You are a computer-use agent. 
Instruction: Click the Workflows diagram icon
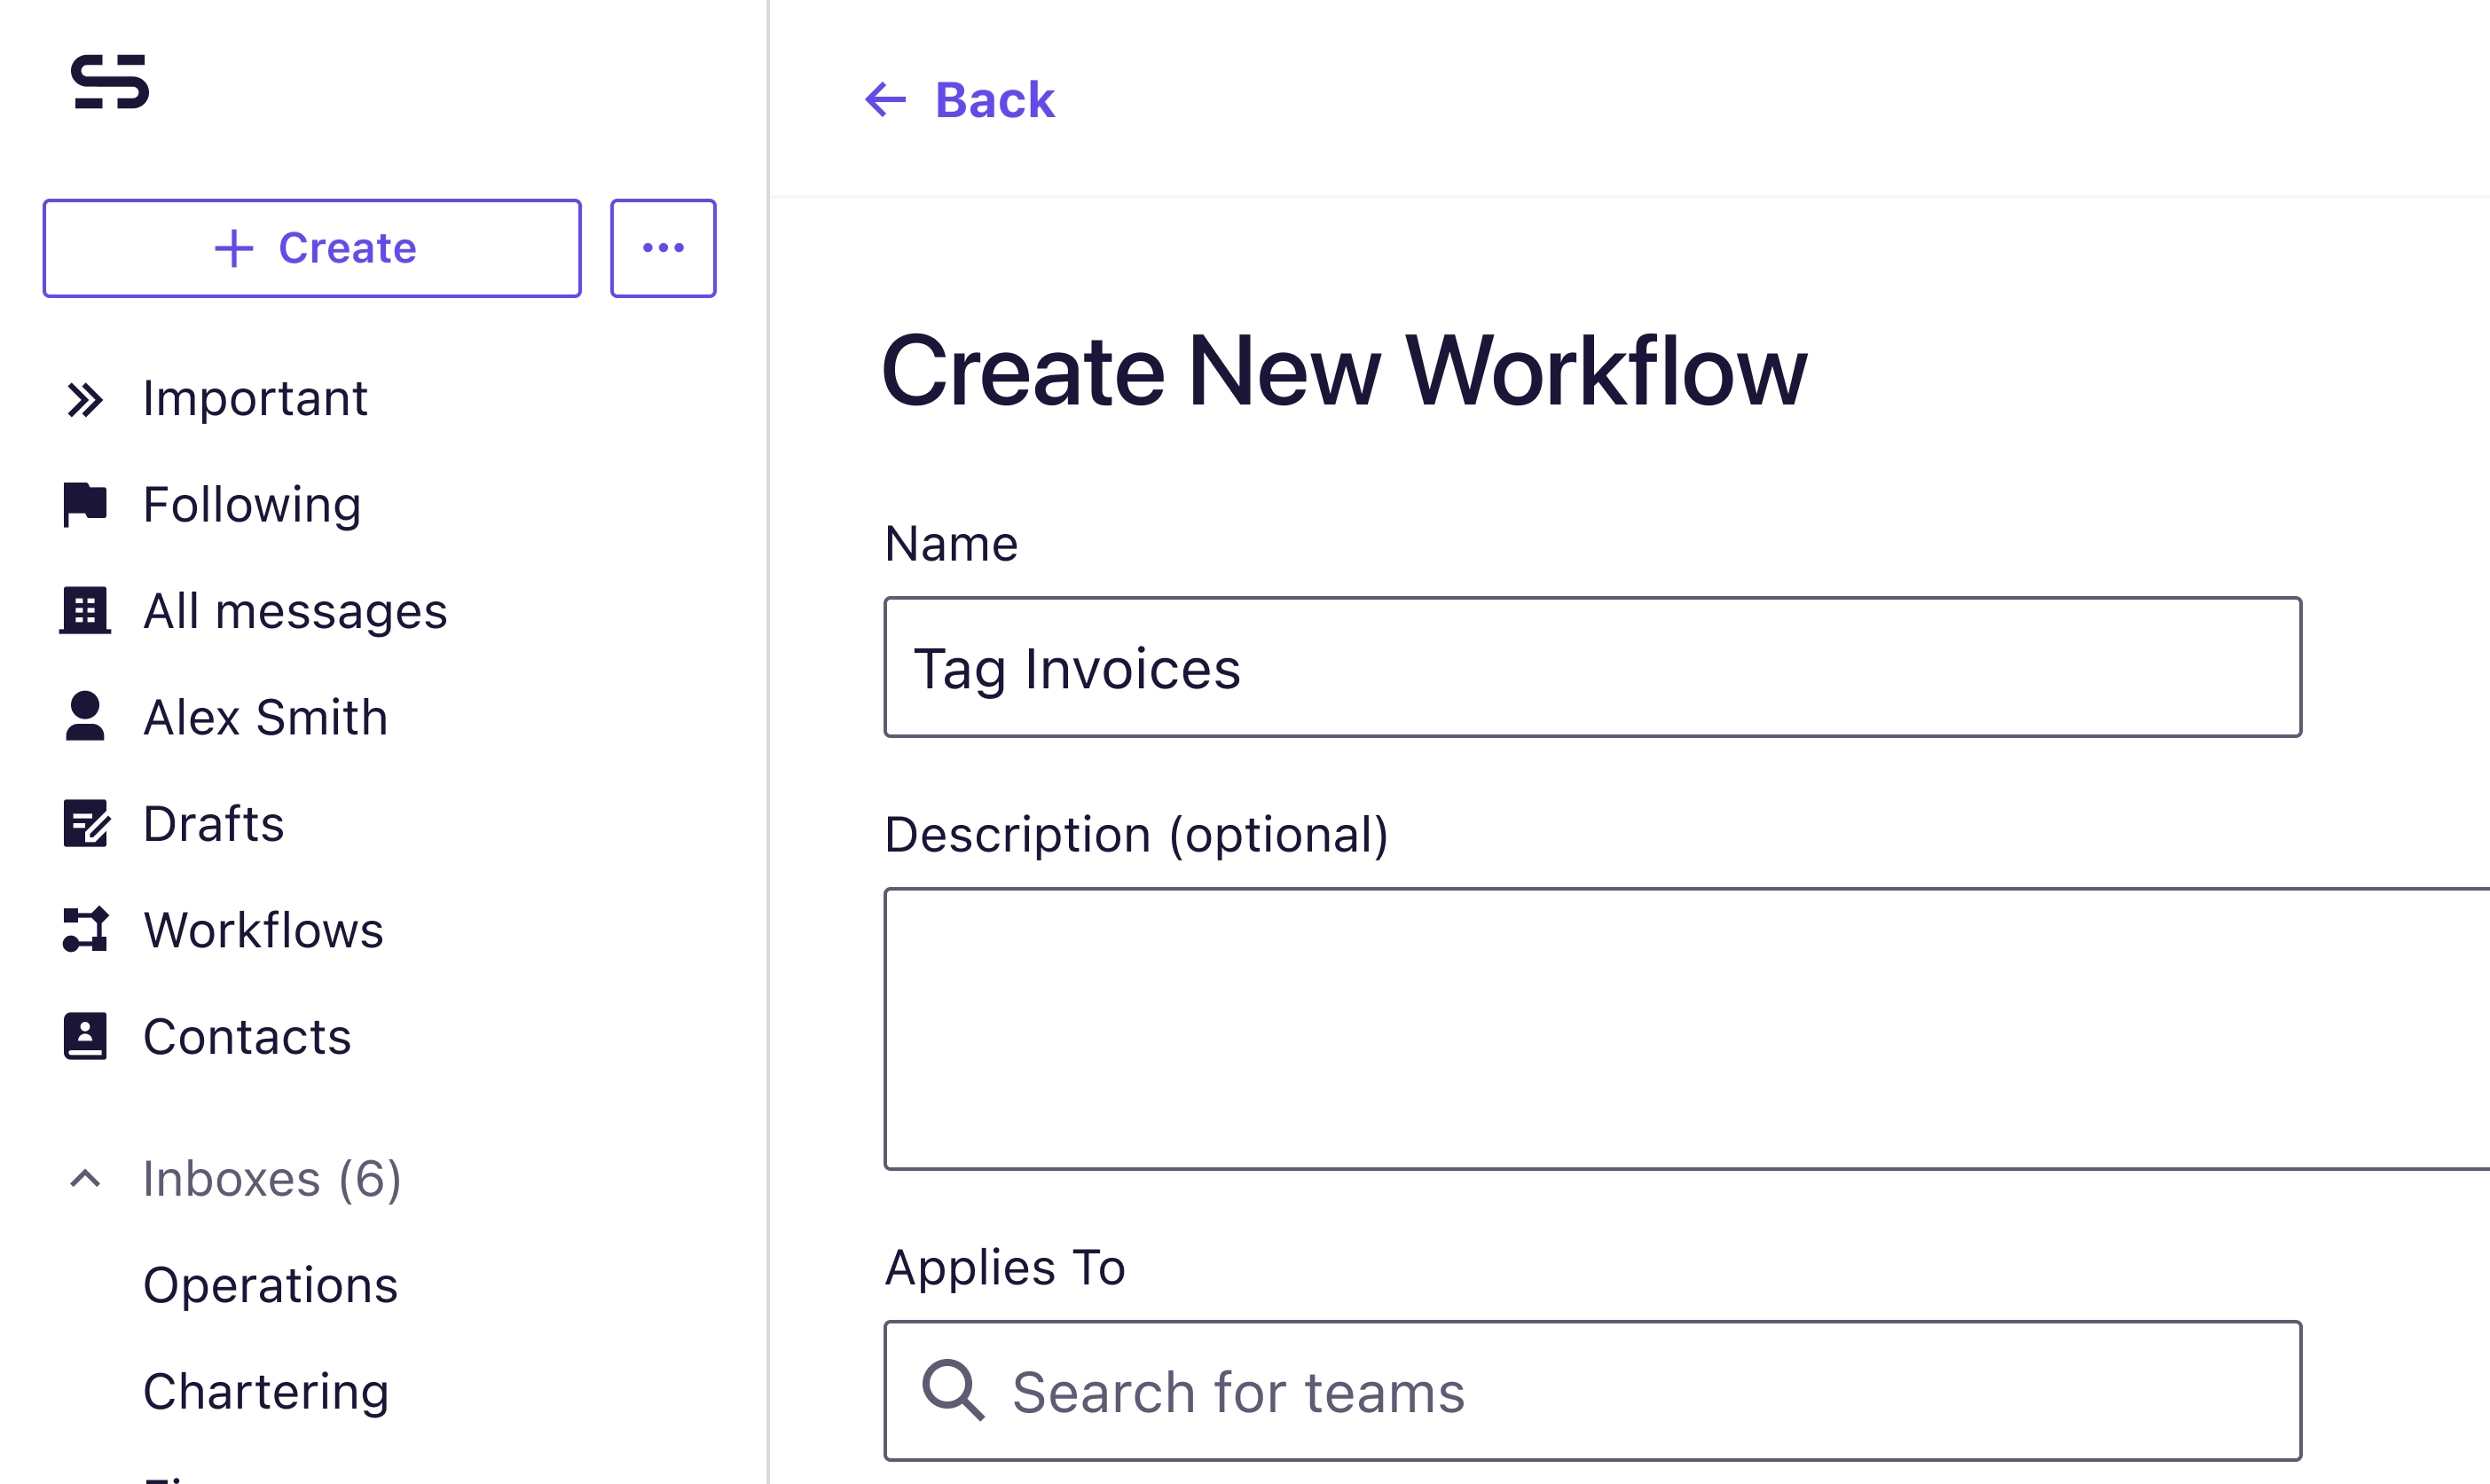pyautogui.click(x=85, y=929)
